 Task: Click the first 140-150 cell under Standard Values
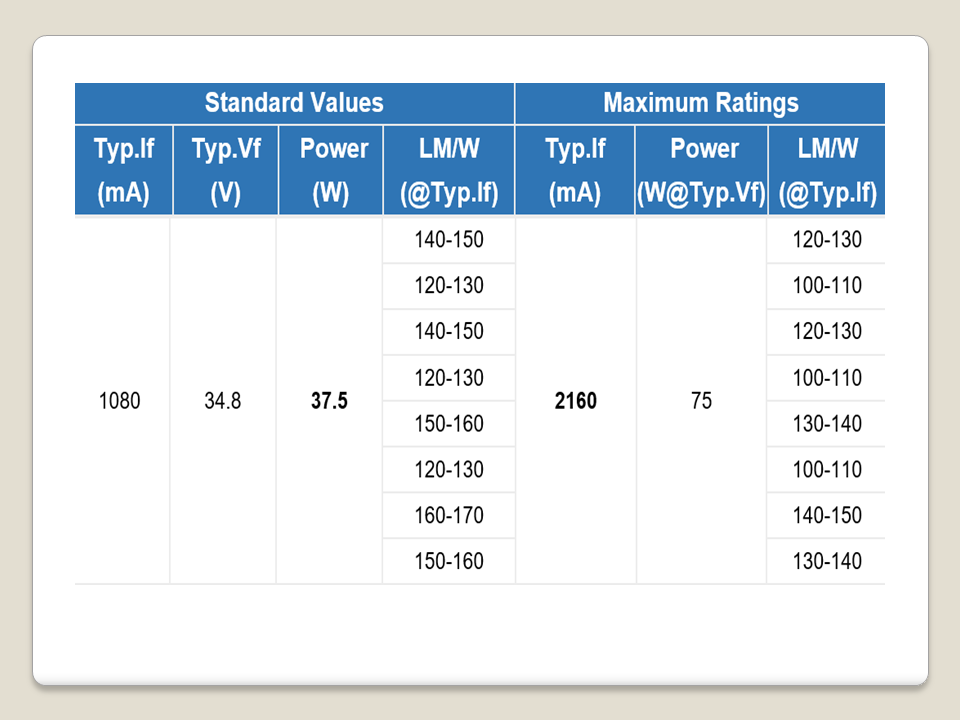point(448,240)
